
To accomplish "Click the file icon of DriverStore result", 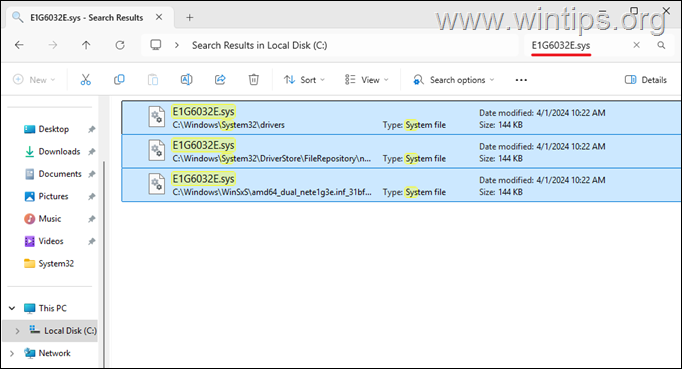I will (157, 150).
